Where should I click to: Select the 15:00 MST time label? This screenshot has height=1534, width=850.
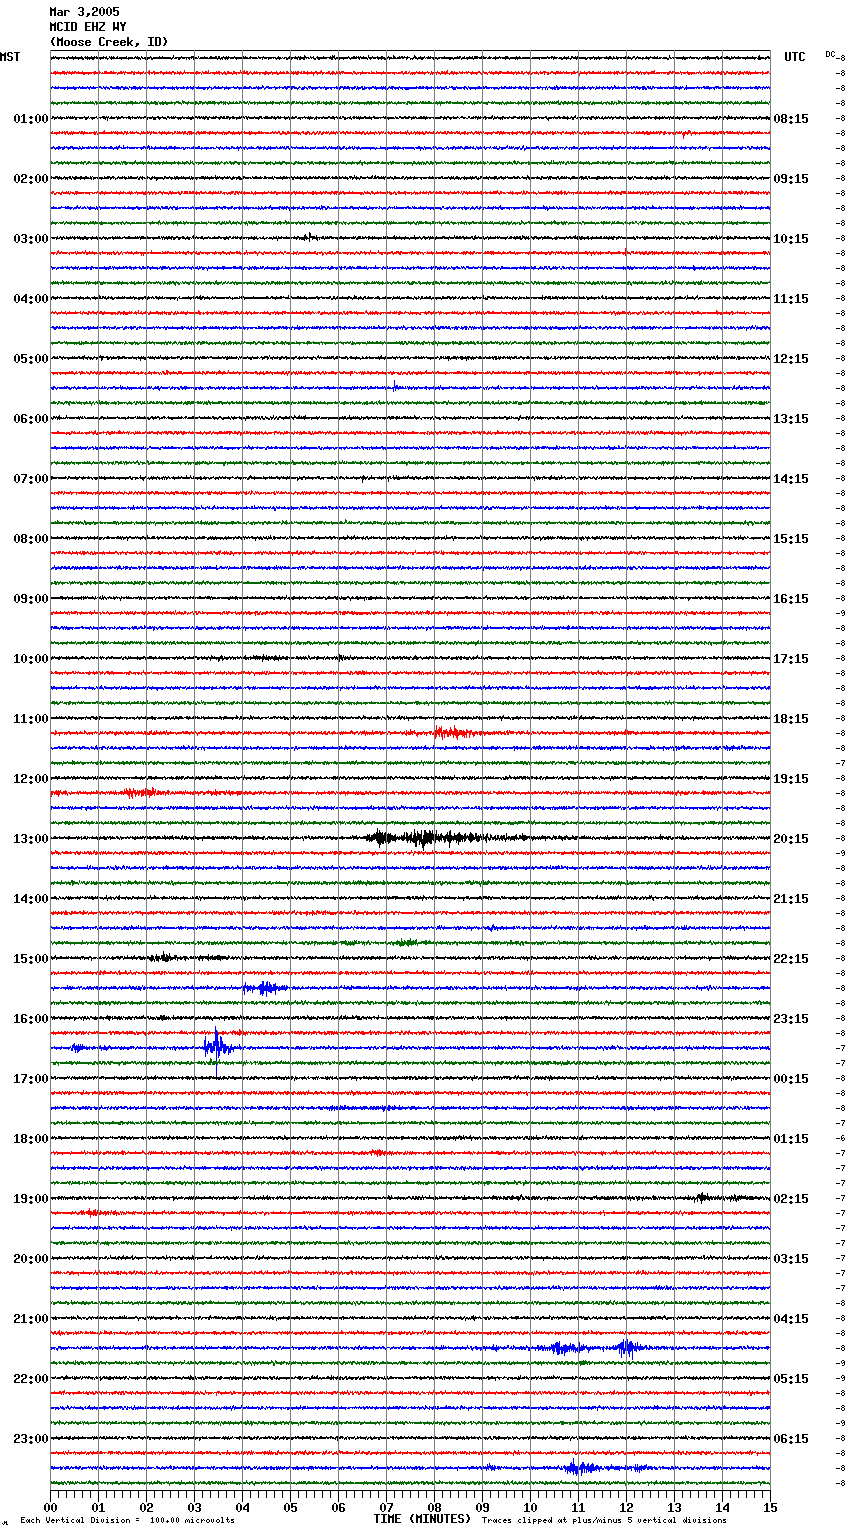(x=31, y=959)
